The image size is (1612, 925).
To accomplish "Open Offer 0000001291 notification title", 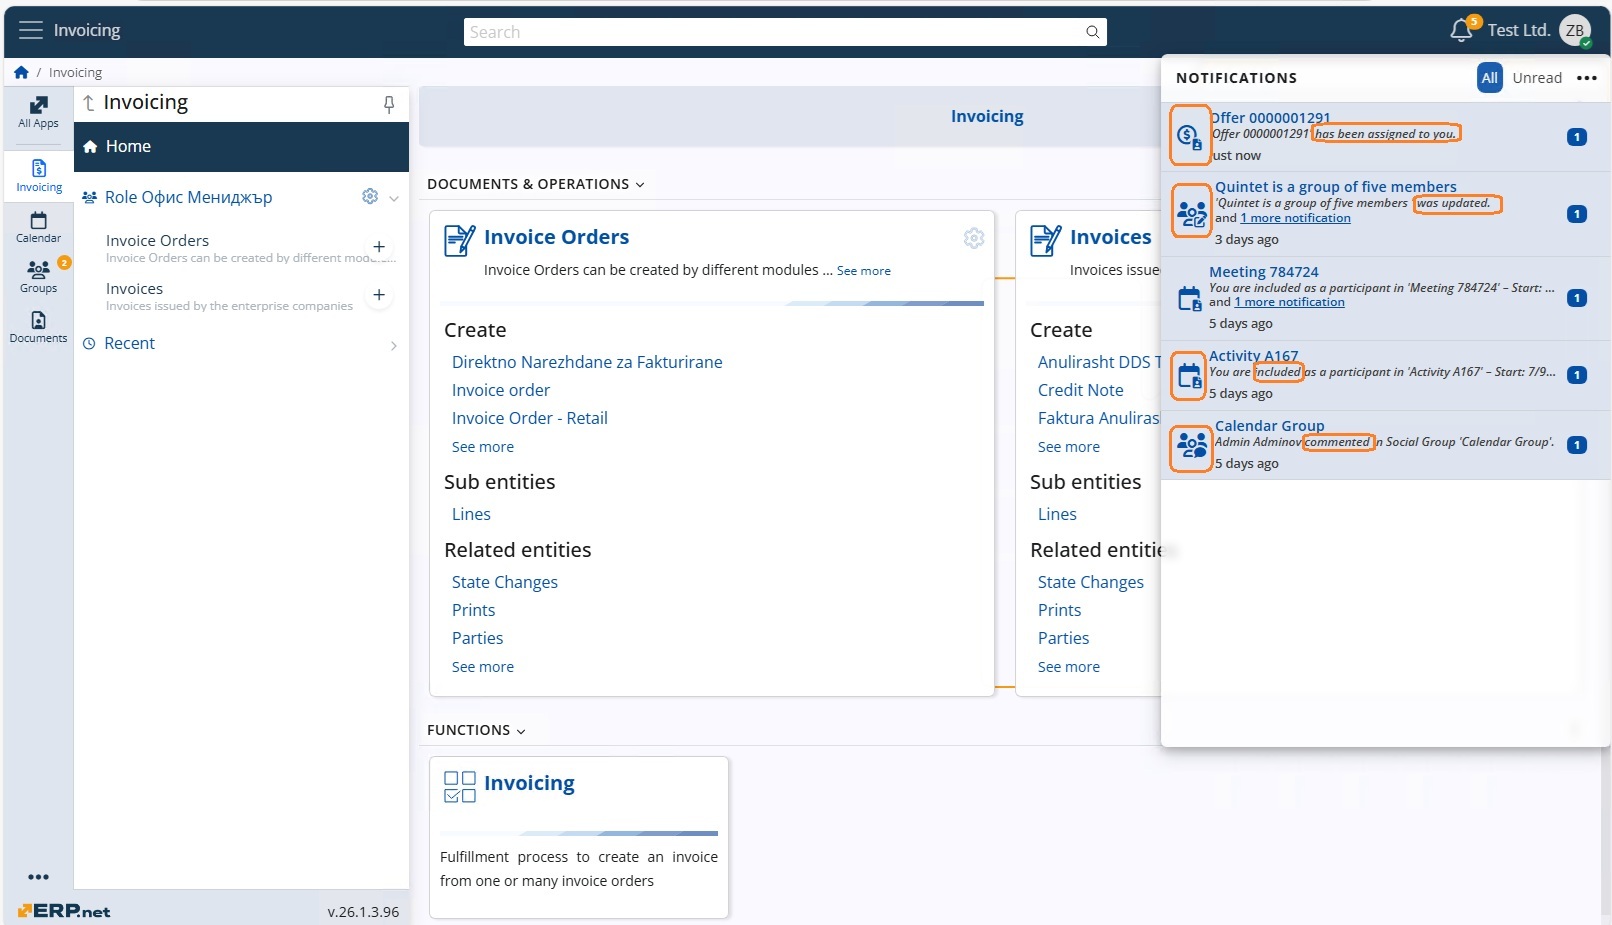I will pyautogui.click(x=1271, y=117).
